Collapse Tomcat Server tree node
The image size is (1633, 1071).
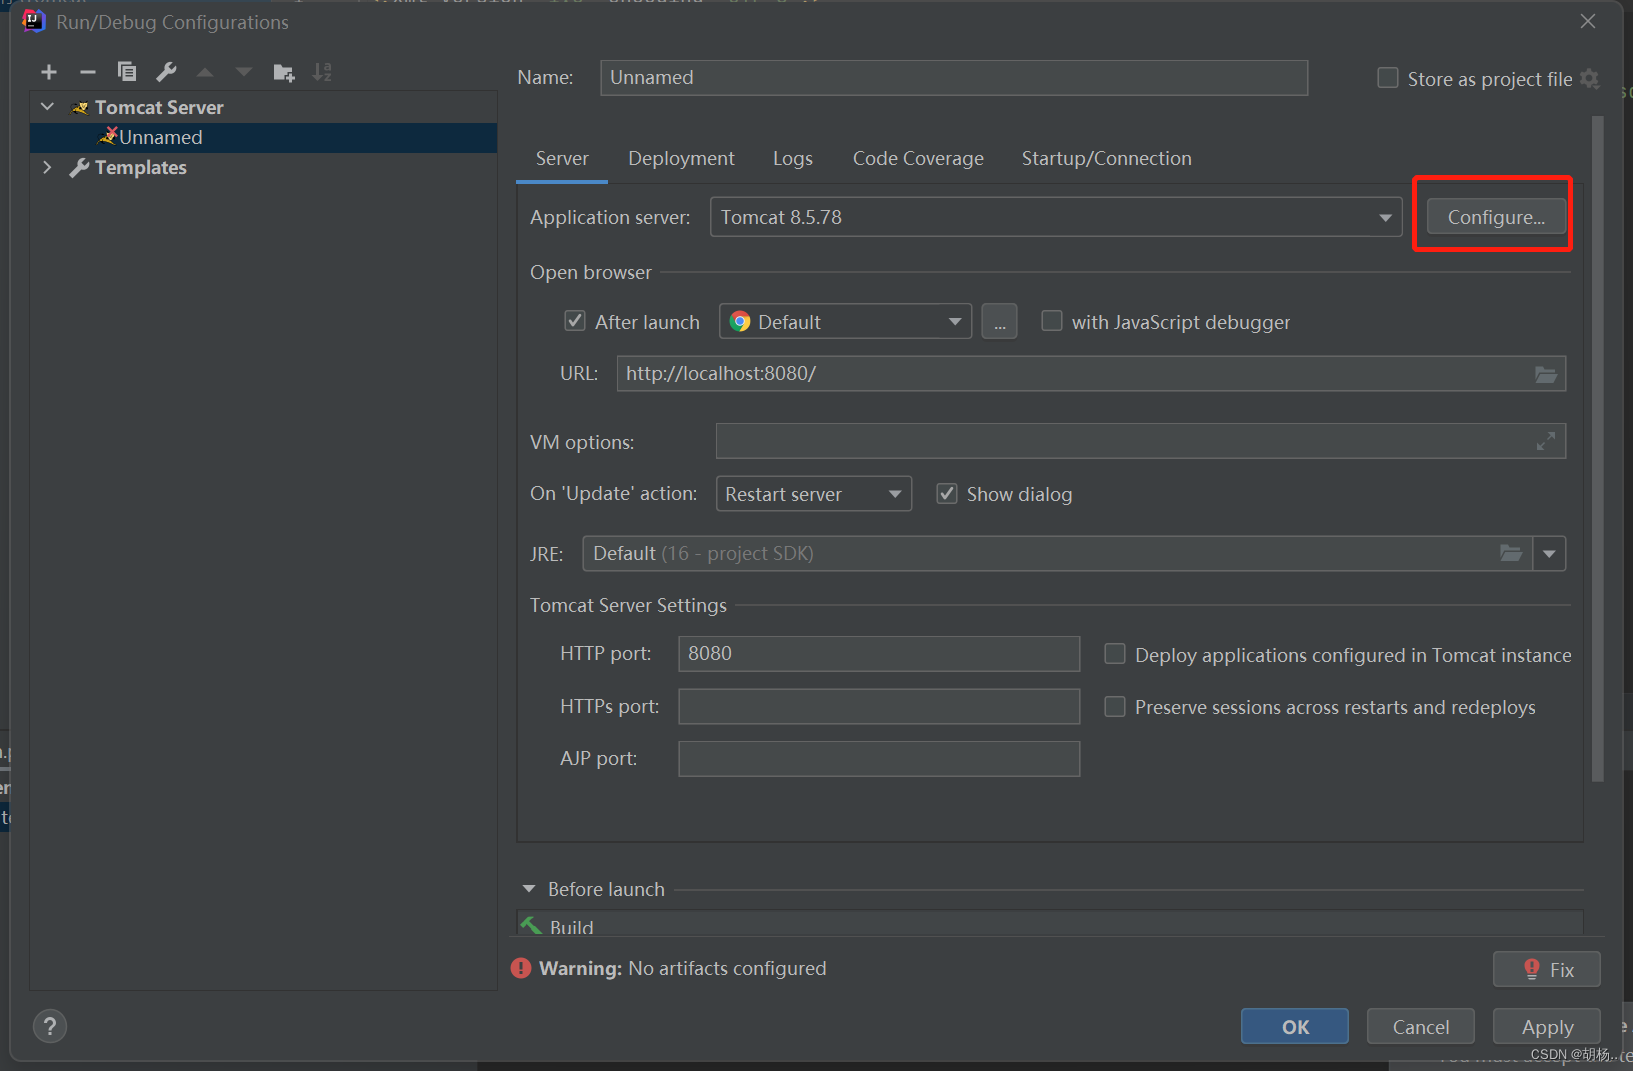(x=47, y=107)
